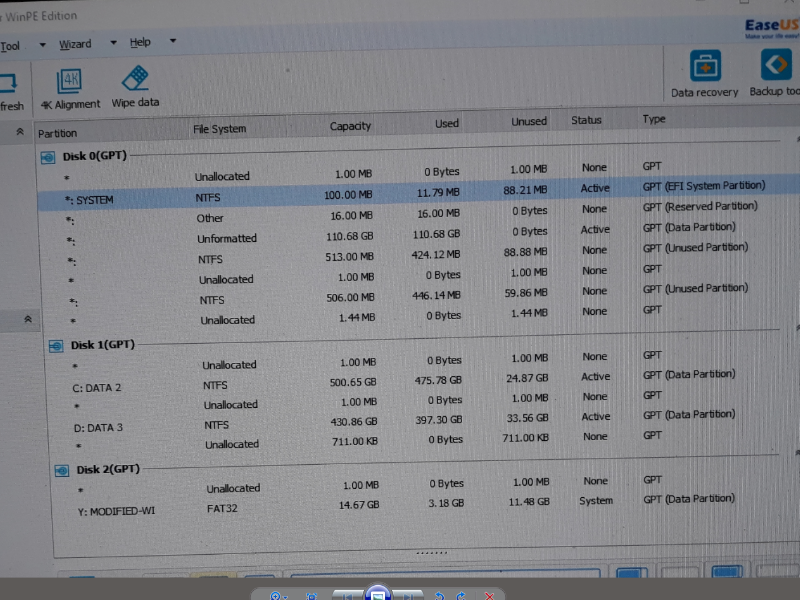Select the D: DATA 3 partition
The image size is (800, 600).
tap(98, 428)
